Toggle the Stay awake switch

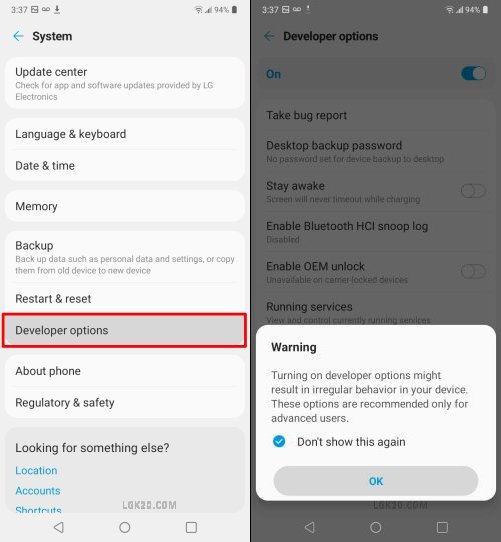(473, 191)
